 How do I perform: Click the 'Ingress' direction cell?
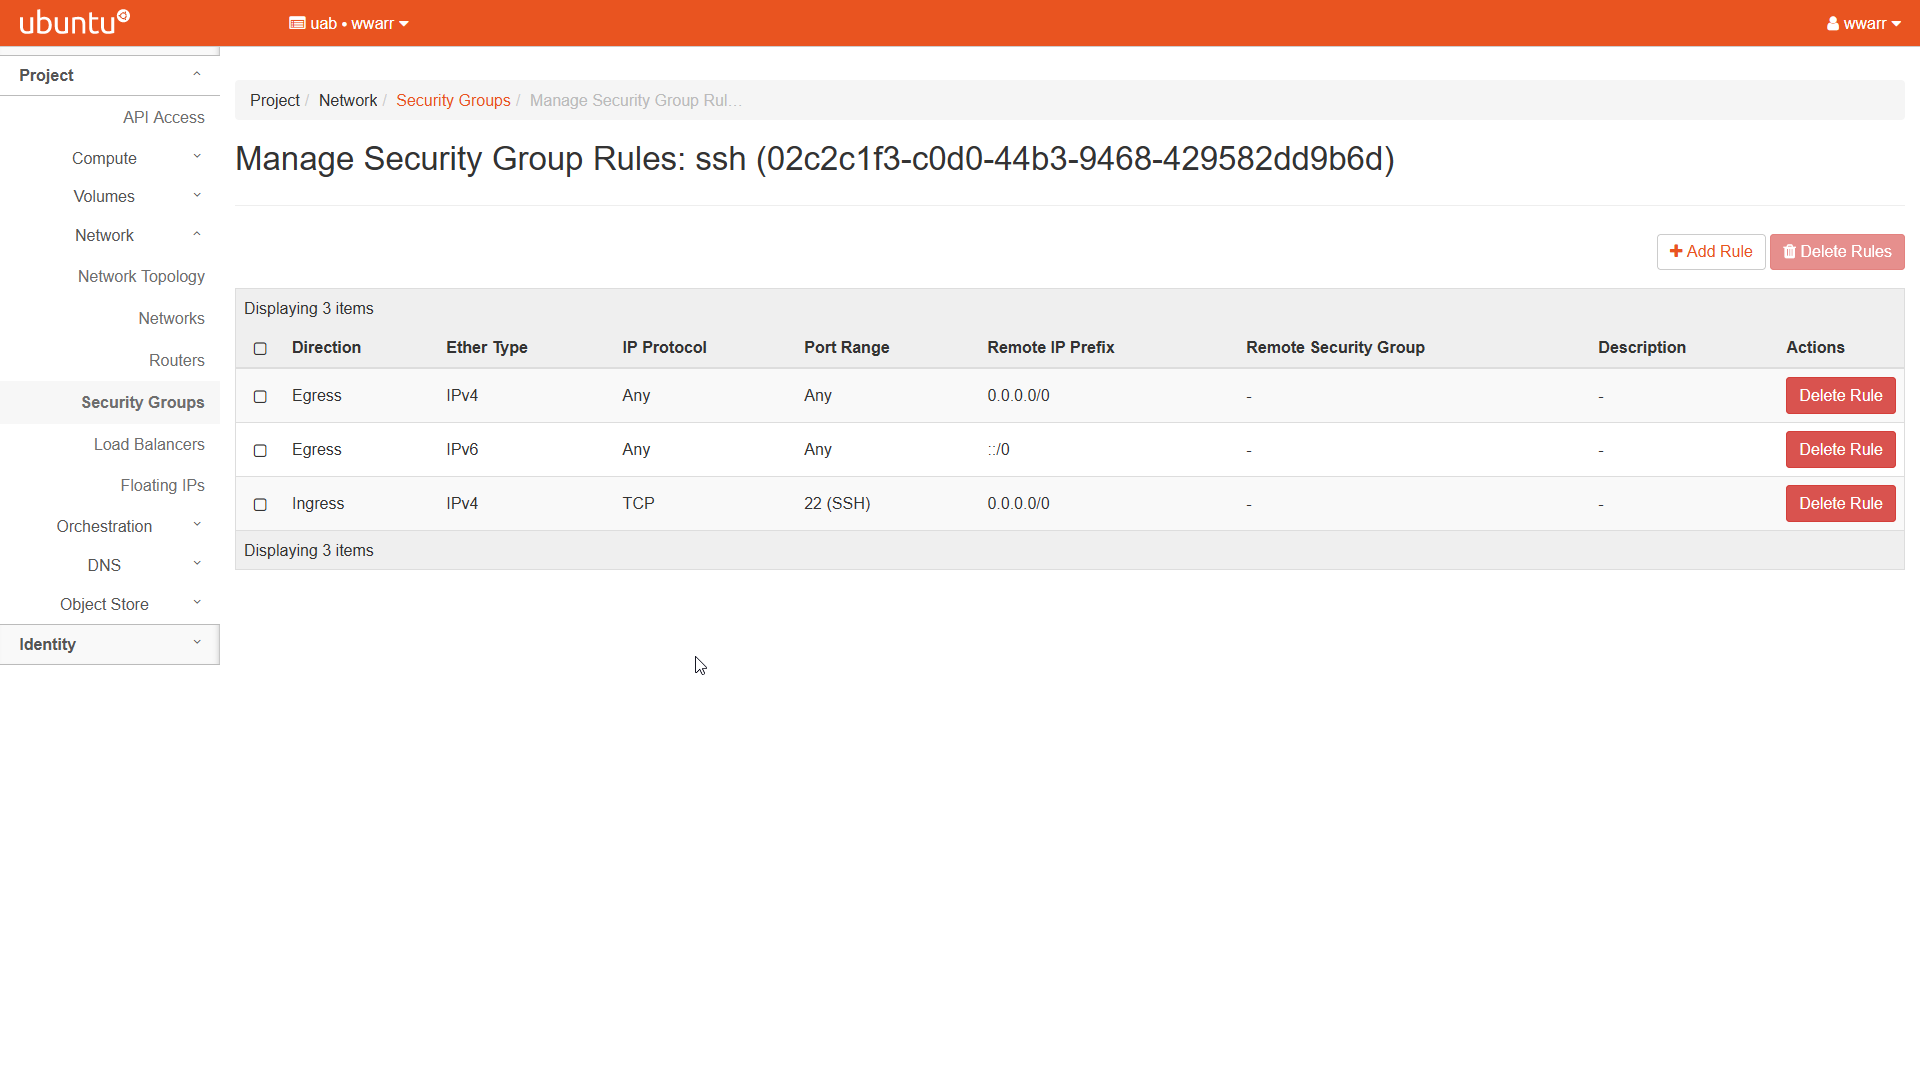[x=318, y=503]
